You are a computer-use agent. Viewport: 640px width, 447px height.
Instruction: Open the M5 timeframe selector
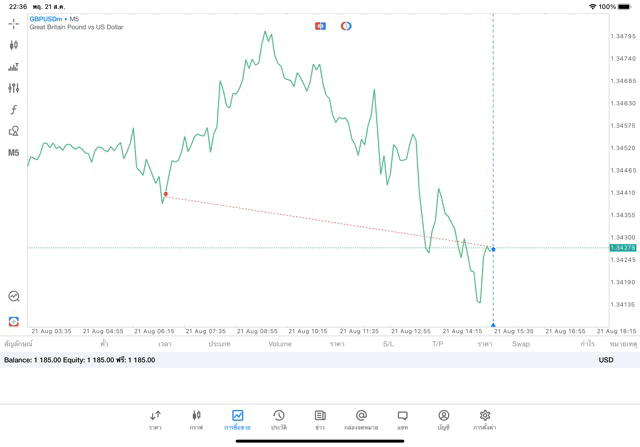(13, 153)
